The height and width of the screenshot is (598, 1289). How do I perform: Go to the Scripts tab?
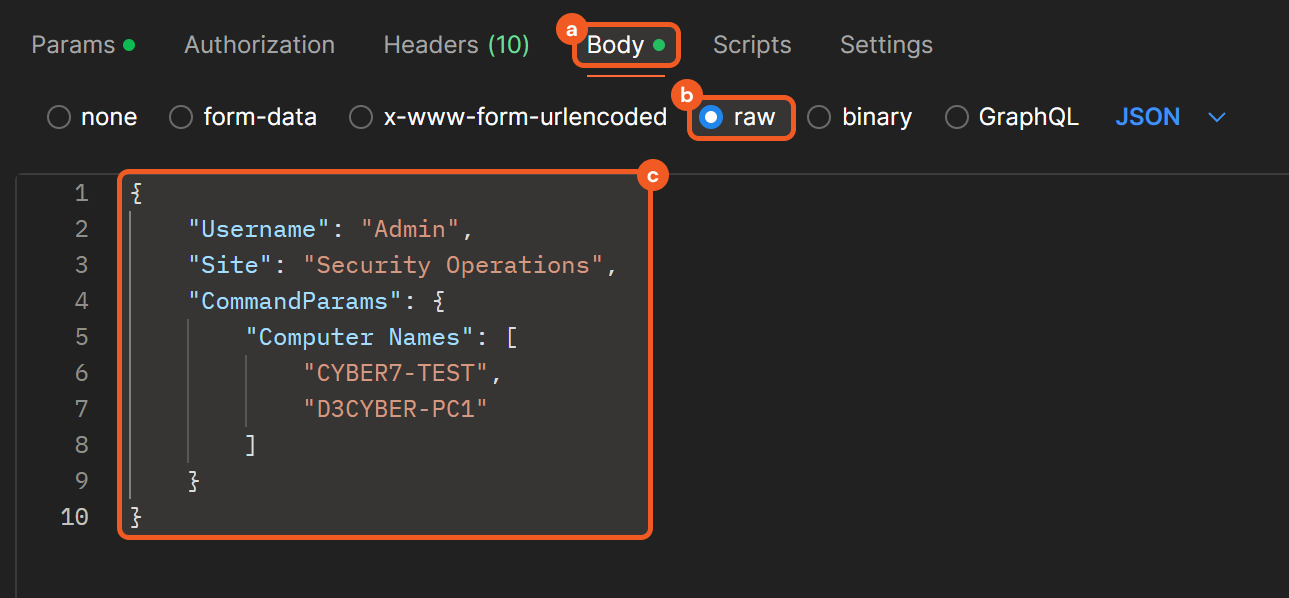(x=751, y=45)
